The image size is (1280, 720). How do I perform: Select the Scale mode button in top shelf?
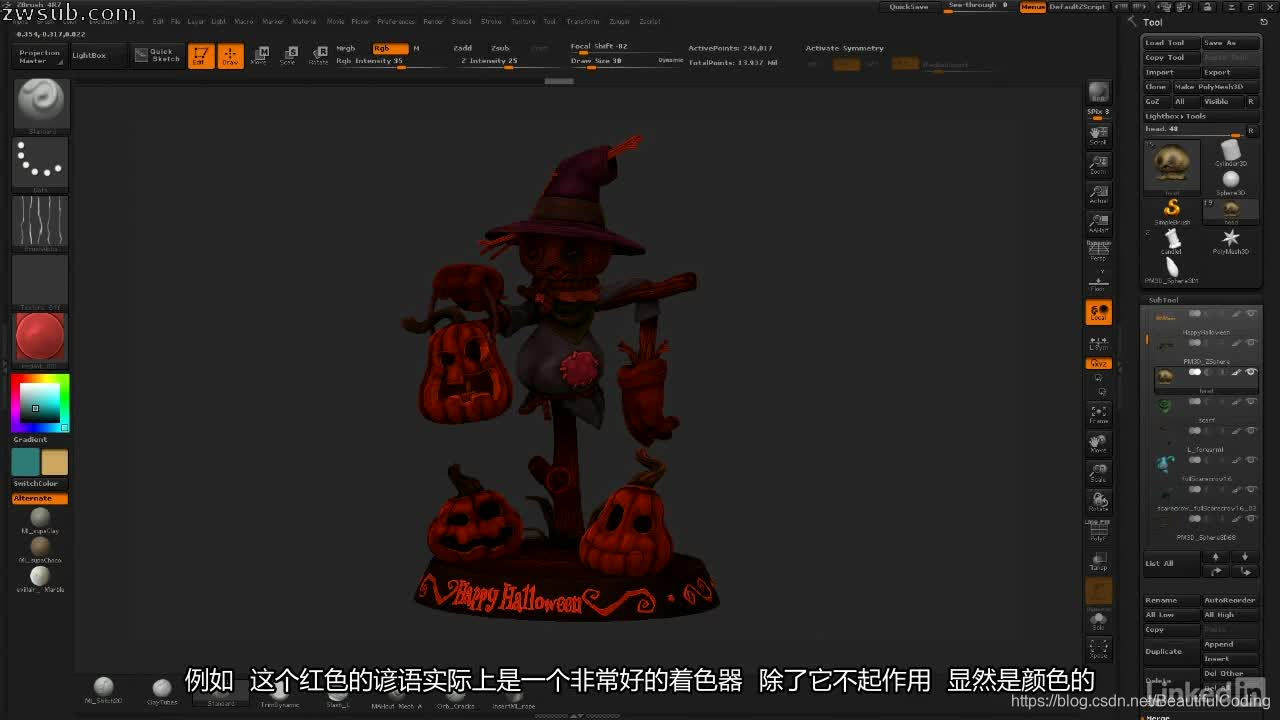click(x=289, y=56)
